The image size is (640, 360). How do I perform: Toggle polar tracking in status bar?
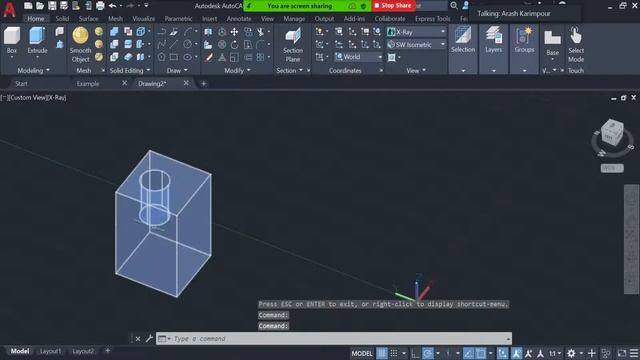428,353
